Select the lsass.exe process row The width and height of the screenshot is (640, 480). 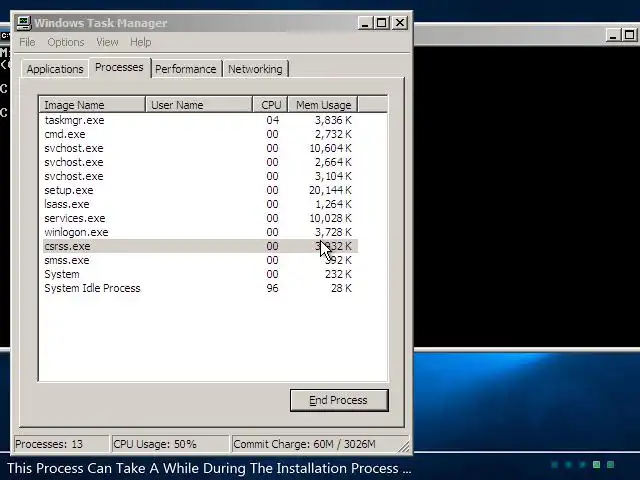(x=200, y=204)
